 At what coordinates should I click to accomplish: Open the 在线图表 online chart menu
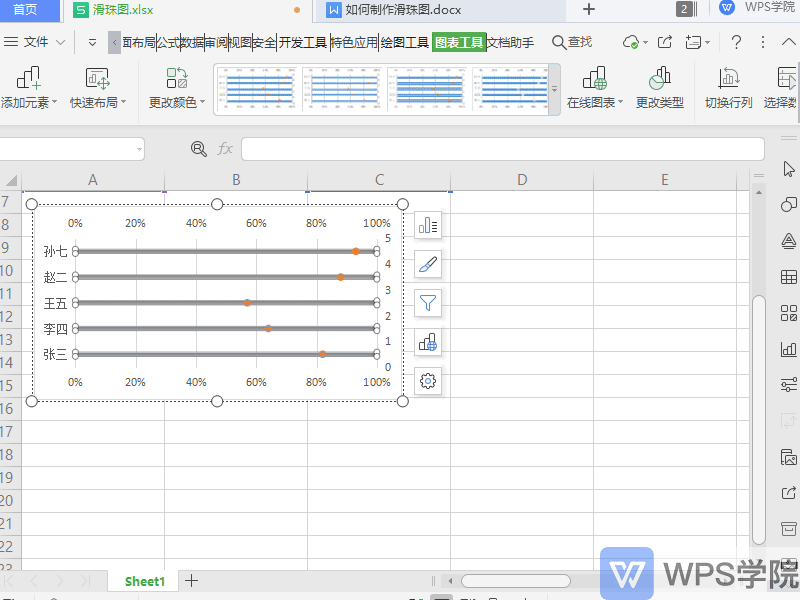pos(594,88)
